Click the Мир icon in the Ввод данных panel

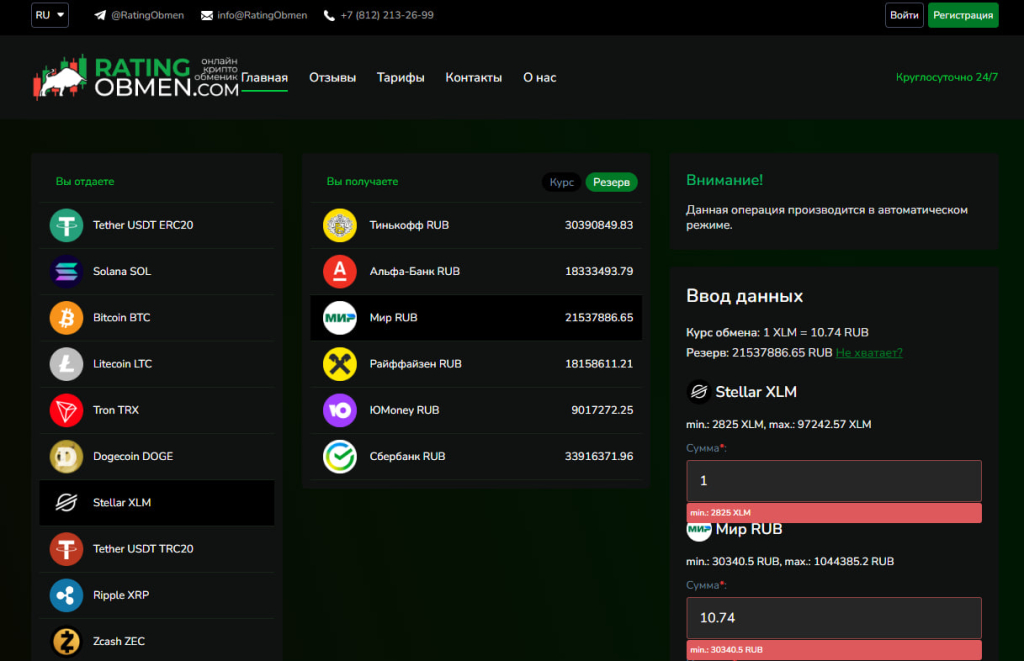699,529
